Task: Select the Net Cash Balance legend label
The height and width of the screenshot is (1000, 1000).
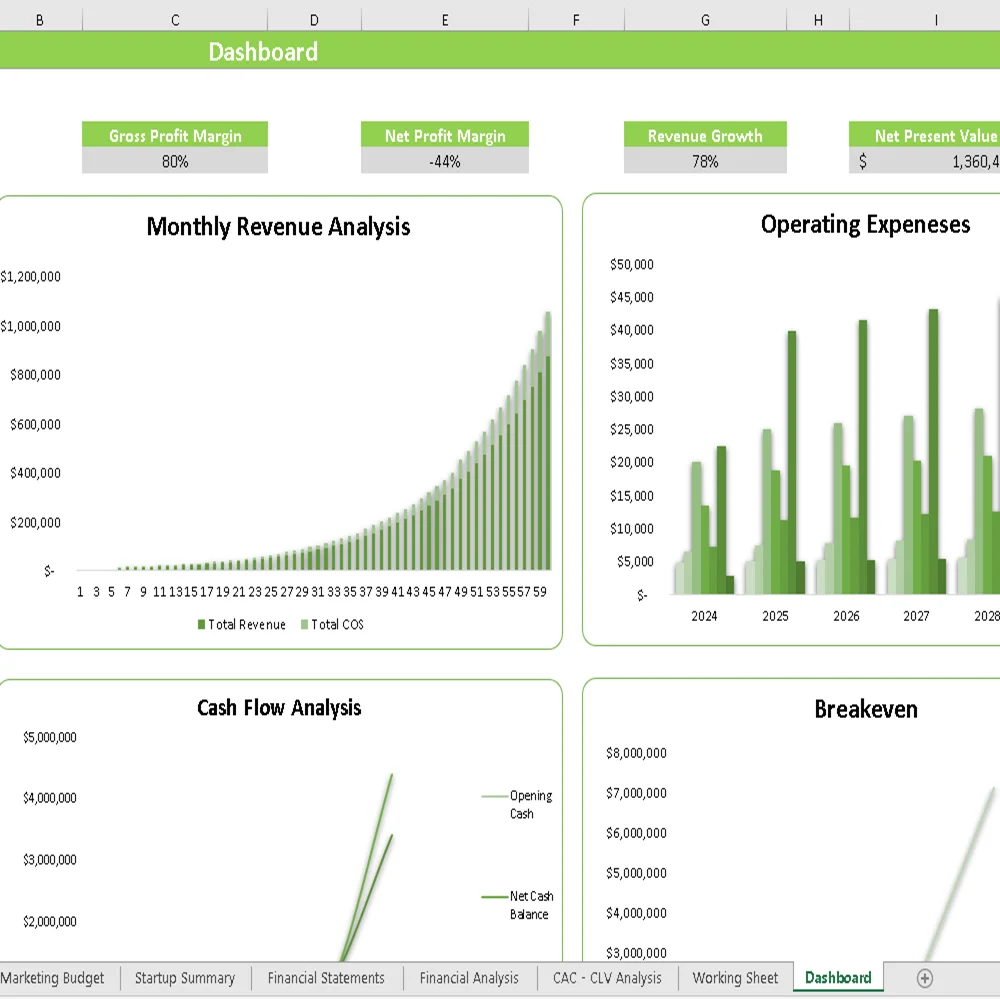Action: click(529, 905)
